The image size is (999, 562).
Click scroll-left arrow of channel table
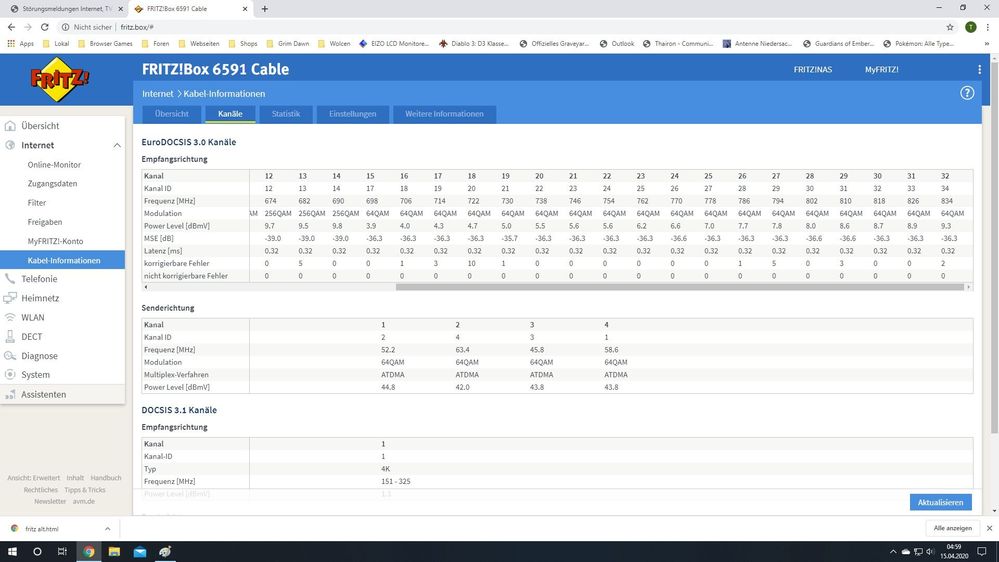click(x=146, y=287)
